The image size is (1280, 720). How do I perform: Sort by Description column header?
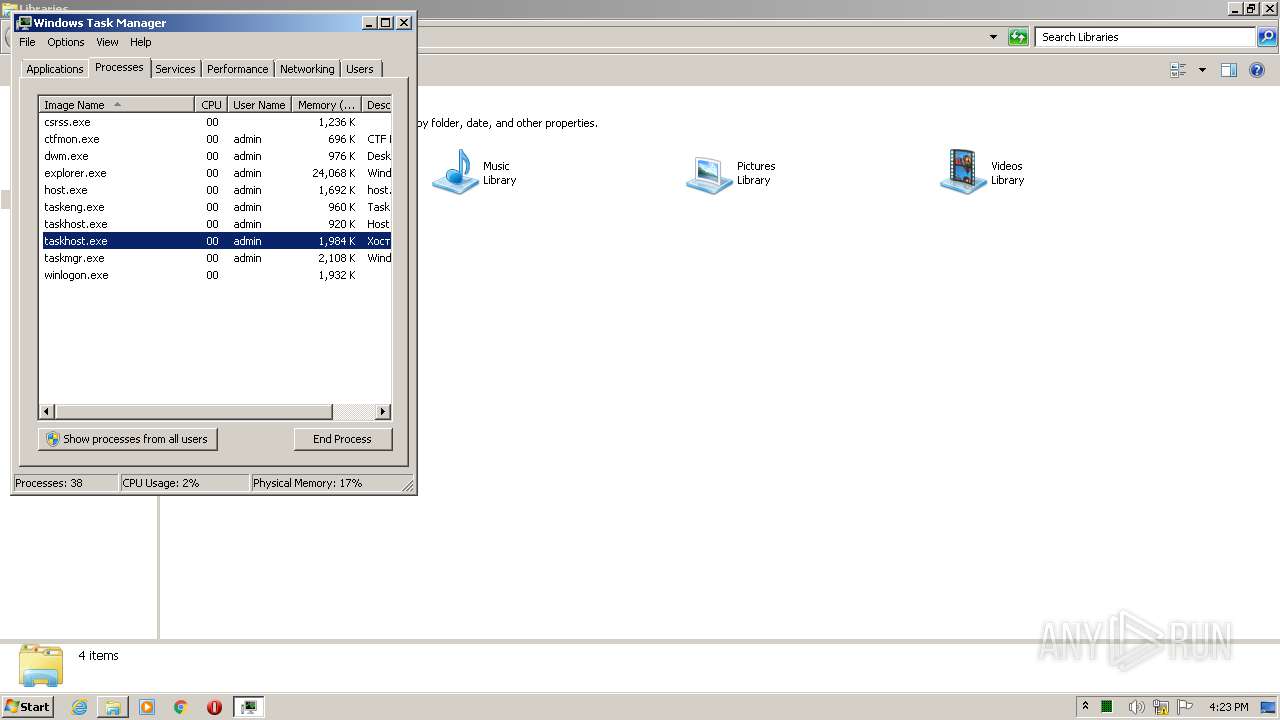[377, 105]
